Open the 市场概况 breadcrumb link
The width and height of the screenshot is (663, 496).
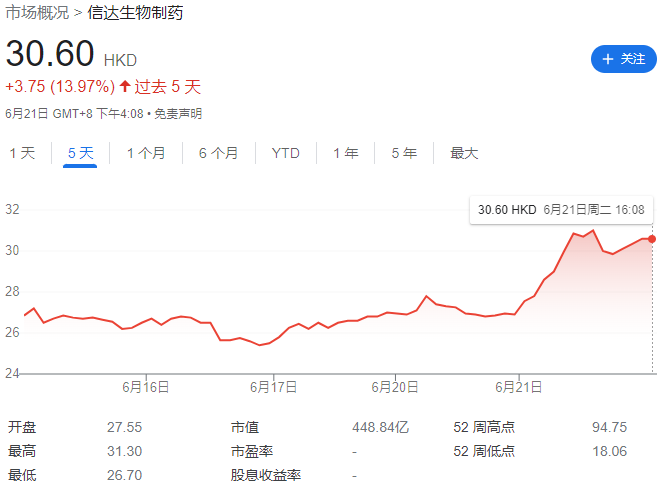click(37, 13)
